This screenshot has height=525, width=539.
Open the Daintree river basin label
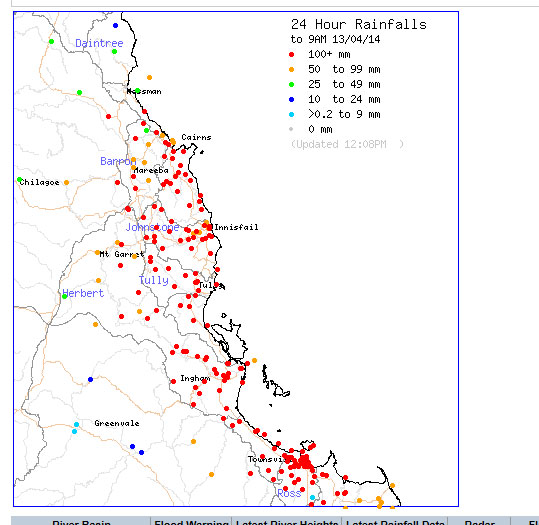[99, 43]
